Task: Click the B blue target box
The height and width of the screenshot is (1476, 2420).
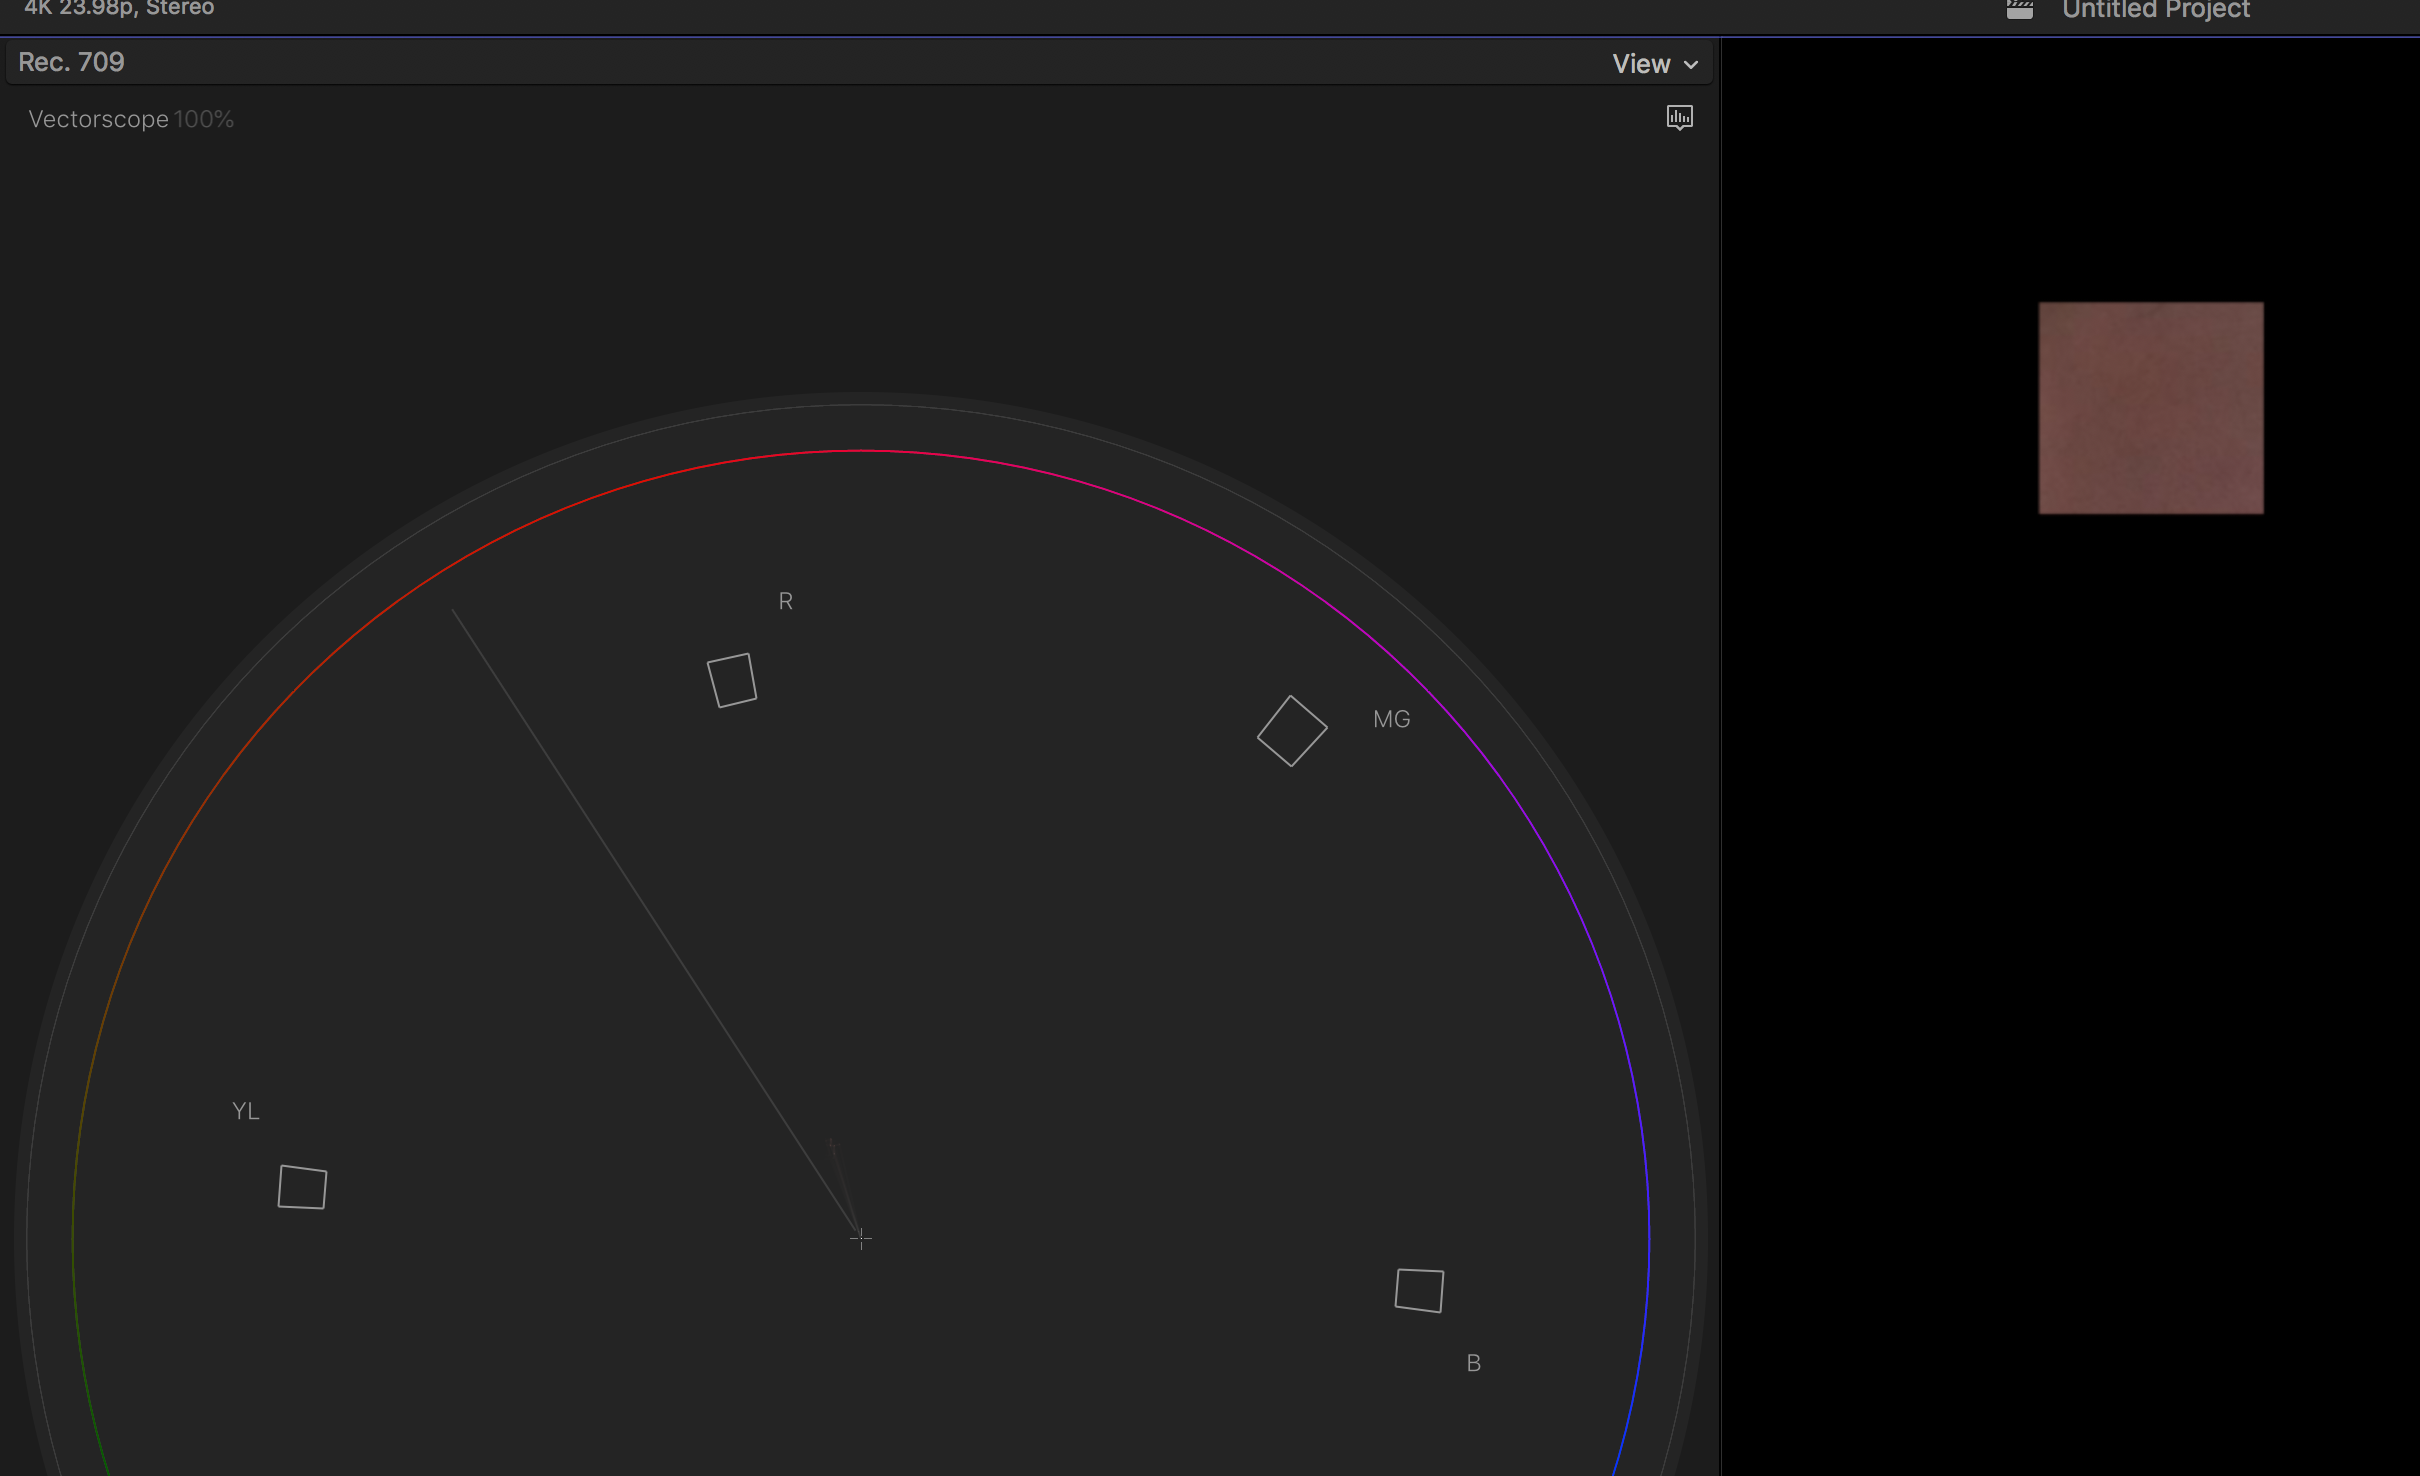Action: (x=1419, y=1290)
